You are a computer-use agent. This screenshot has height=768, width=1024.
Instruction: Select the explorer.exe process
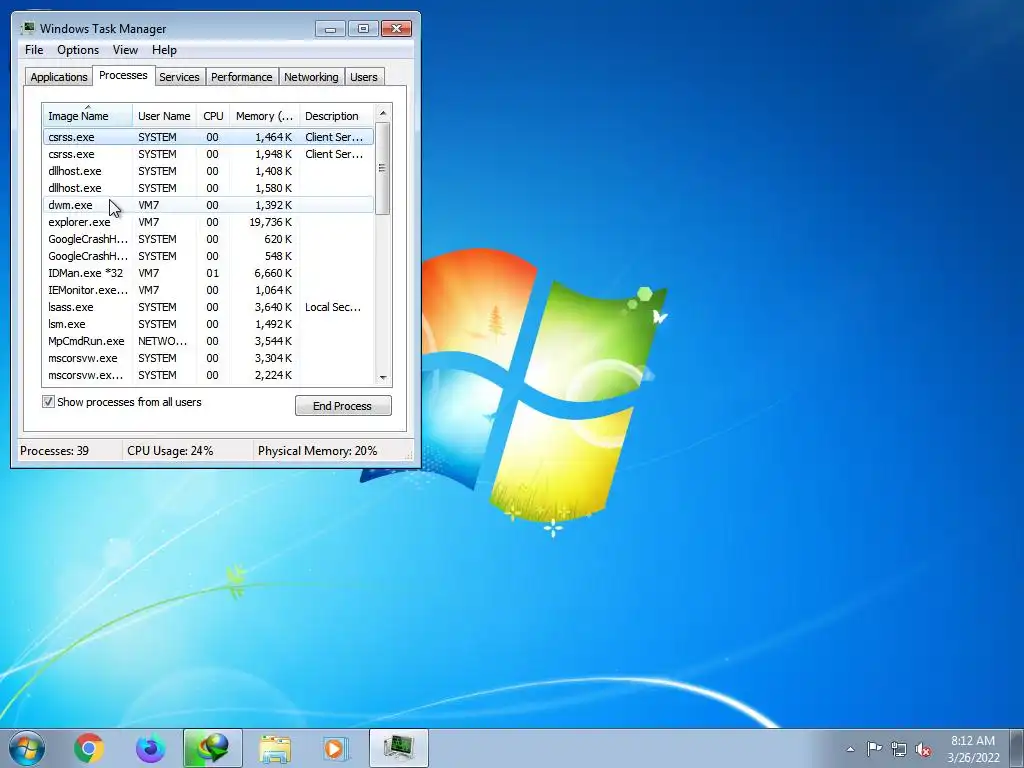(x=208, y=222)
